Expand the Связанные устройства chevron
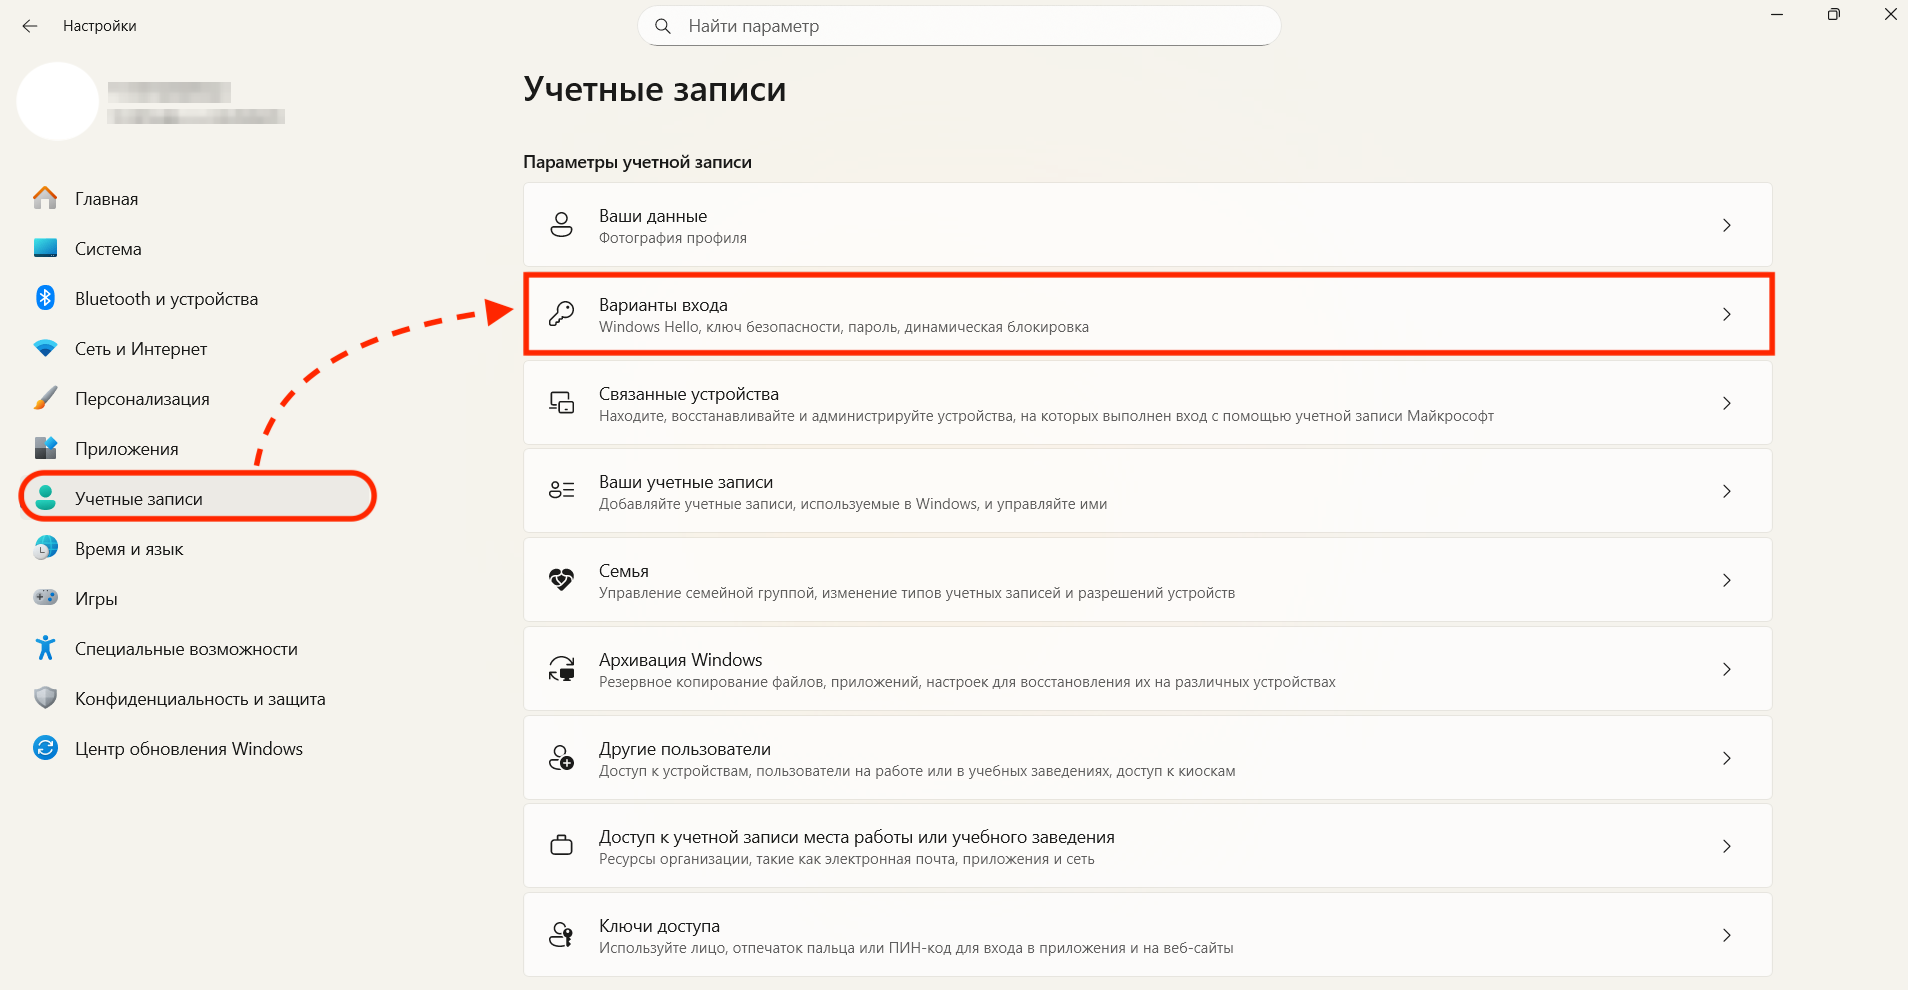 pyautogui.click(x=1727, y=403)
